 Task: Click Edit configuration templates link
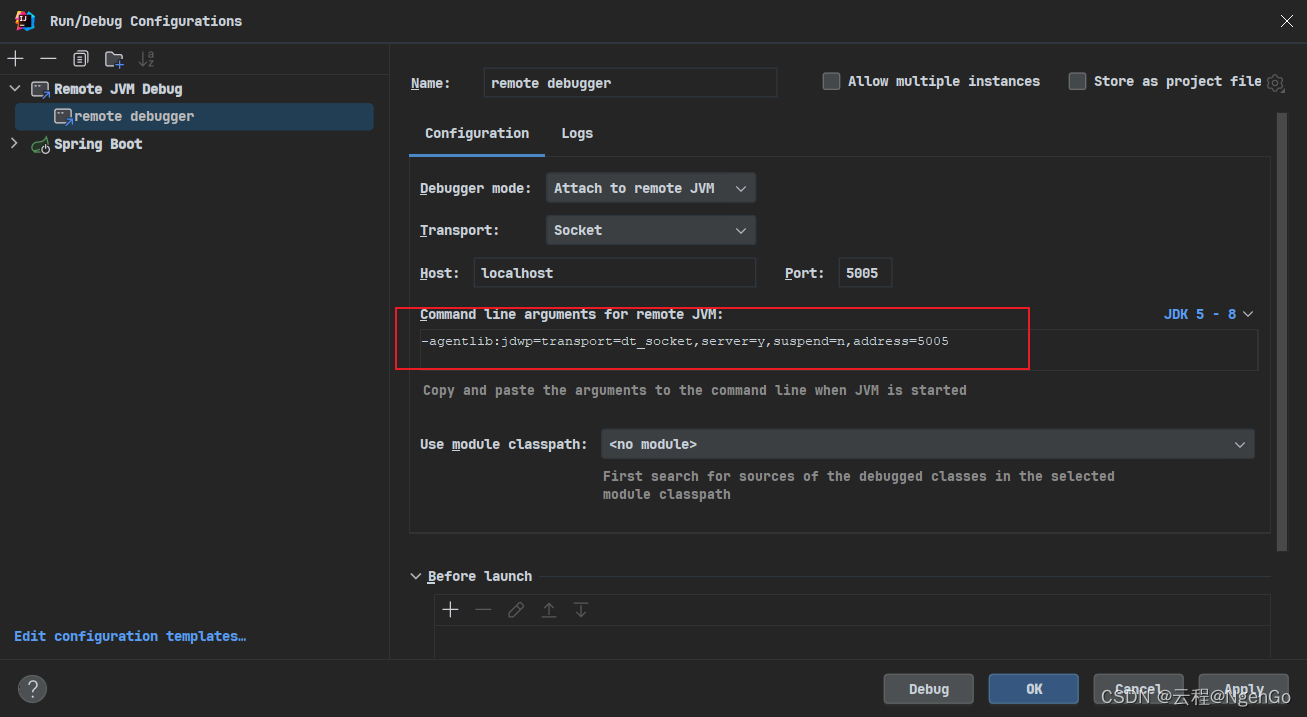point(129,636)
